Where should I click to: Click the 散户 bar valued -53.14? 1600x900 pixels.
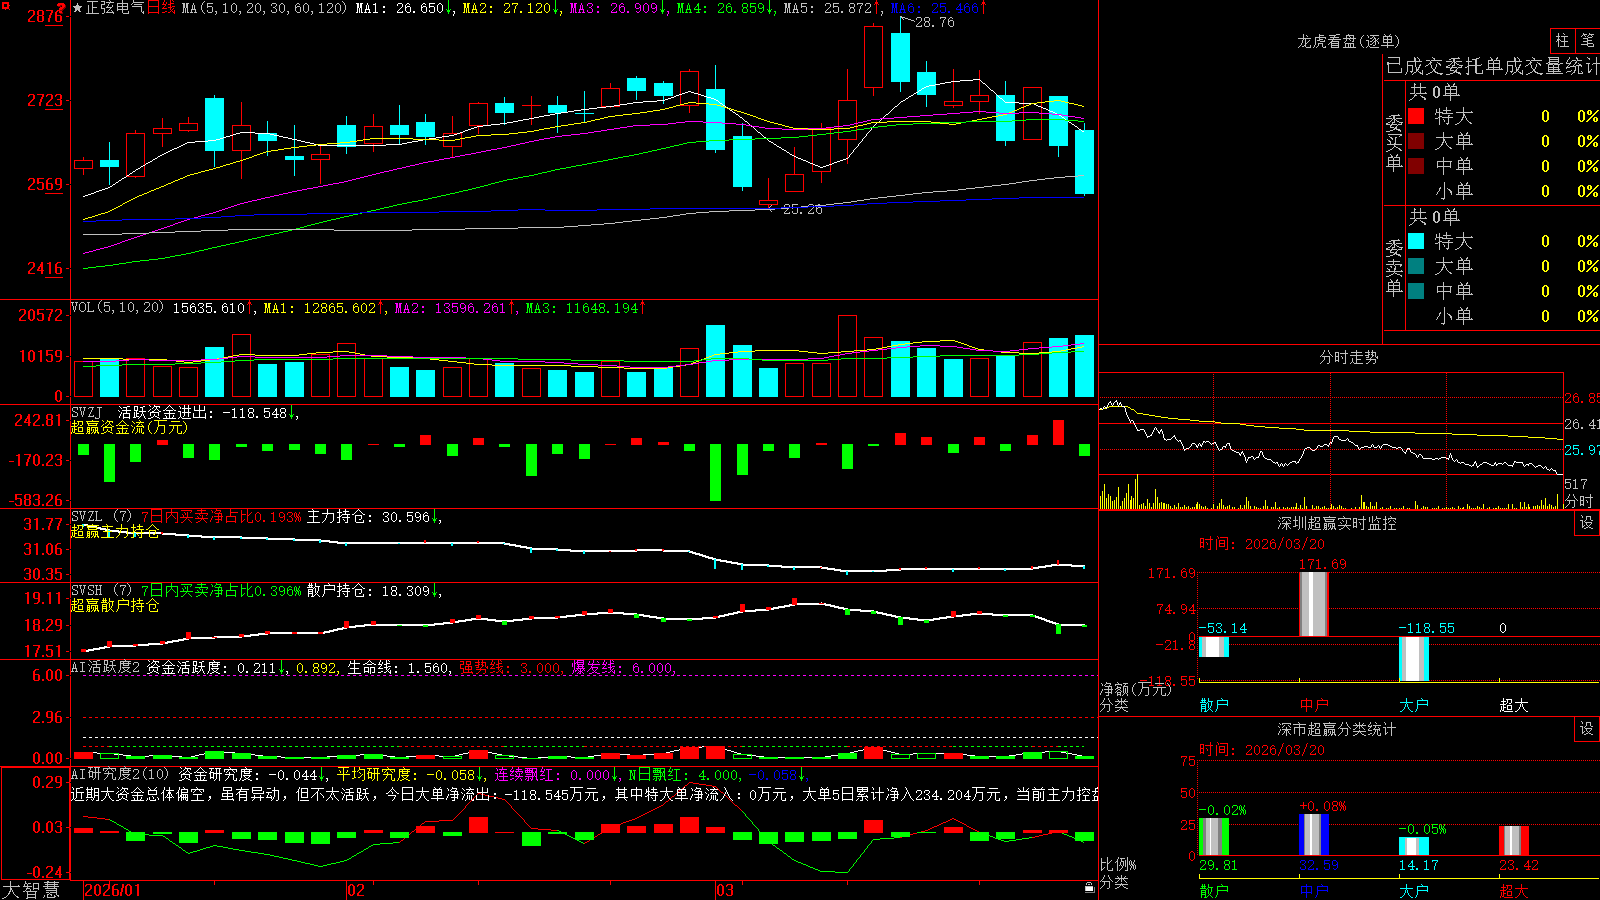(1214, 647)
